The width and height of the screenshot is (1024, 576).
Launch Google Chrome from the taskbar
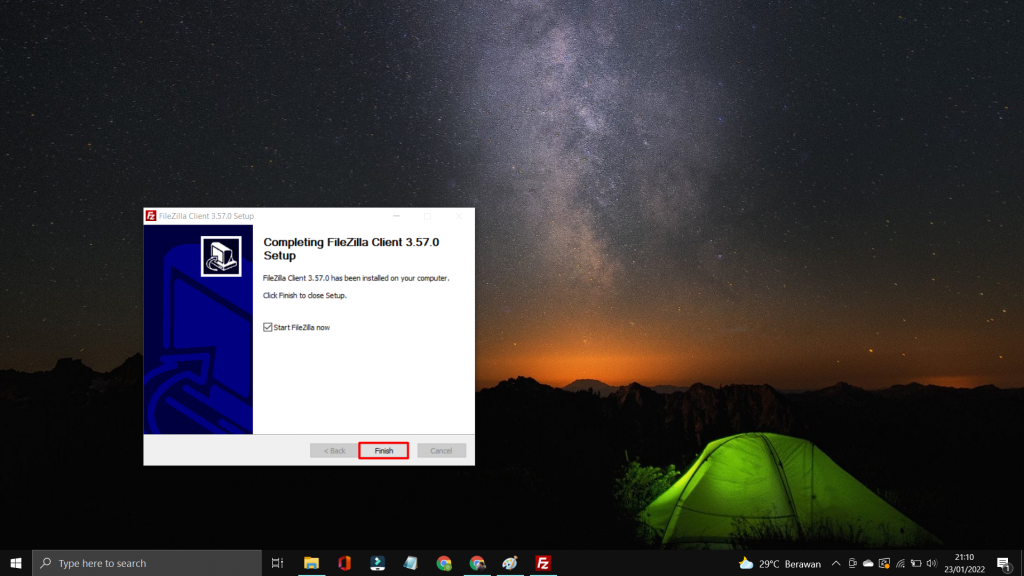coord(444,563)
